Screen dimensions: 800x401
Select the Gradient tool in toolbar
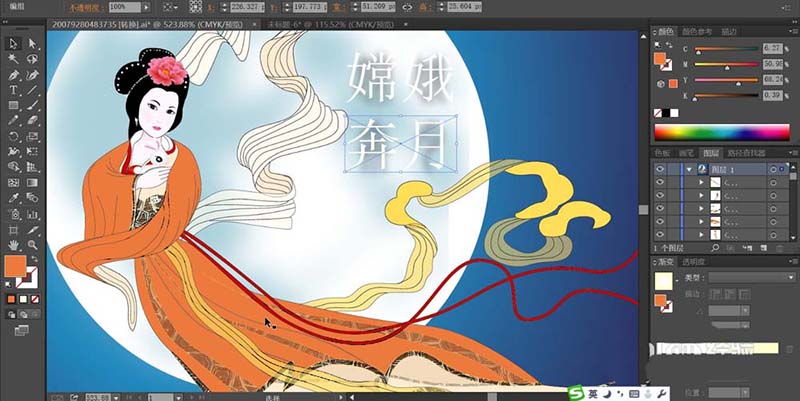click(x=33, y=183)
